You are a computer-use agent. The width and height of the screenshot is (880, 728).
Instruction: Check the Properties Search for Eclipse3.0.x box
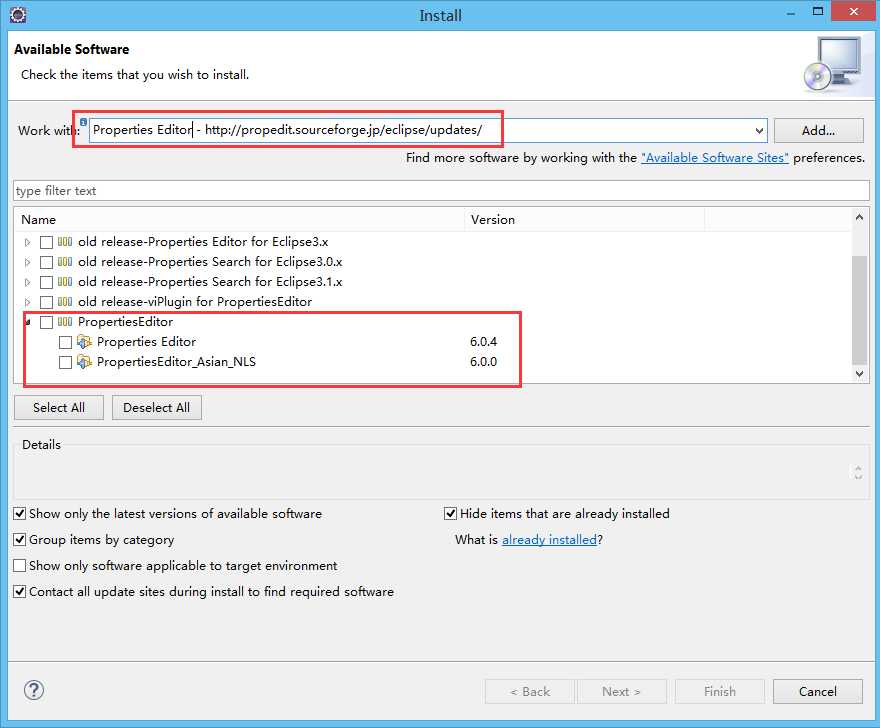pos(47,262)
